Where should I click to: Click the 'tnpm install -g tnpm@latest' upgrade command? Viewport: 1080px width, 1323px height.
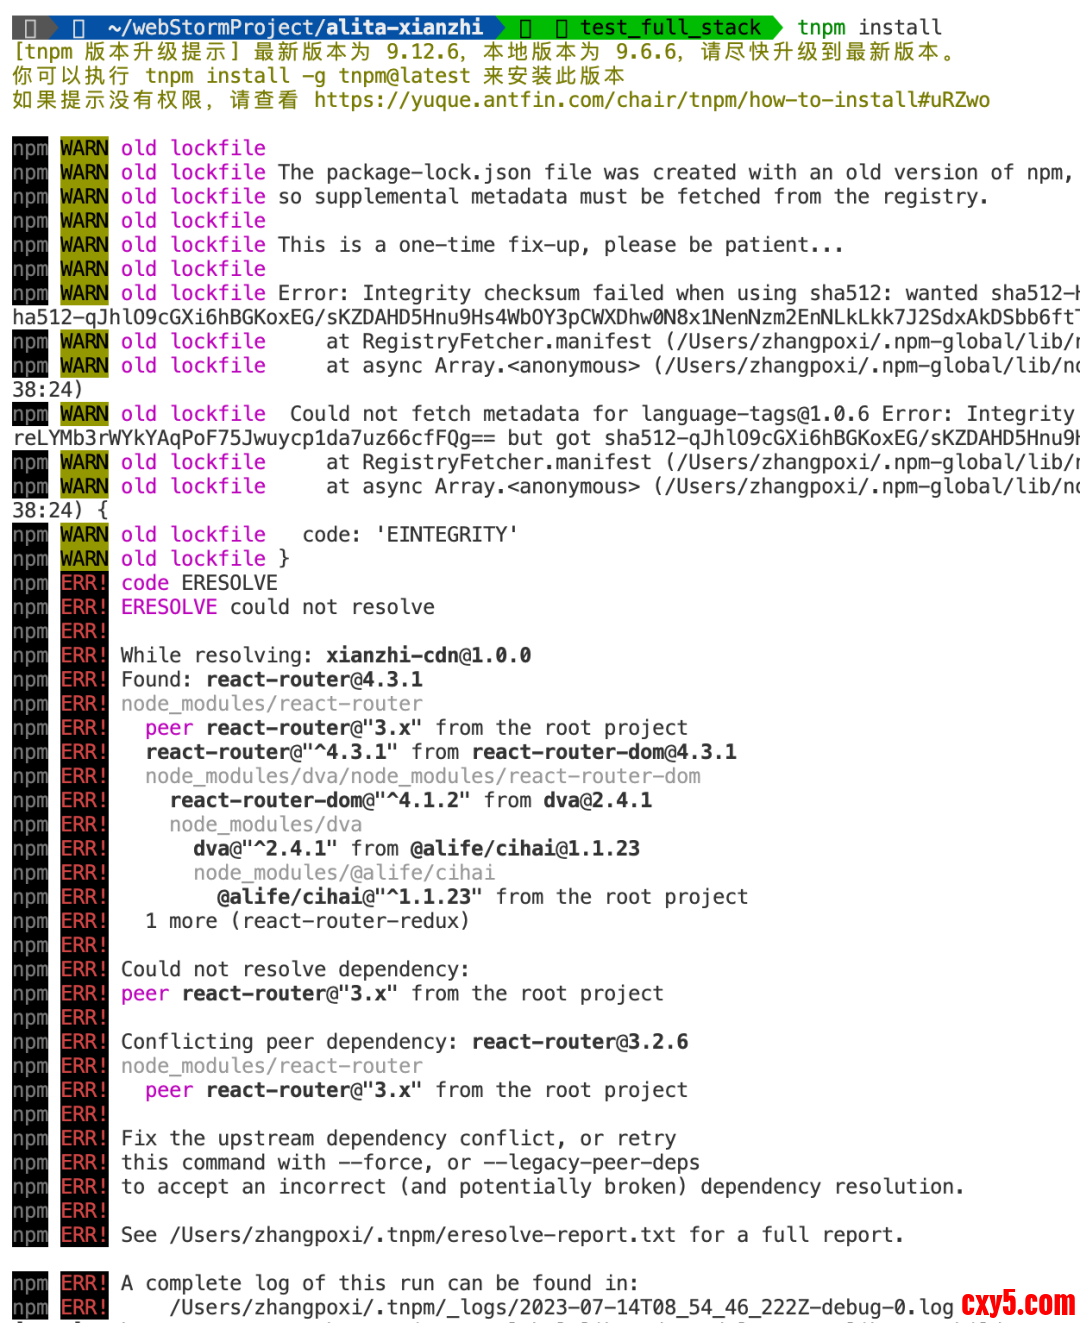(x=308, y=76)
